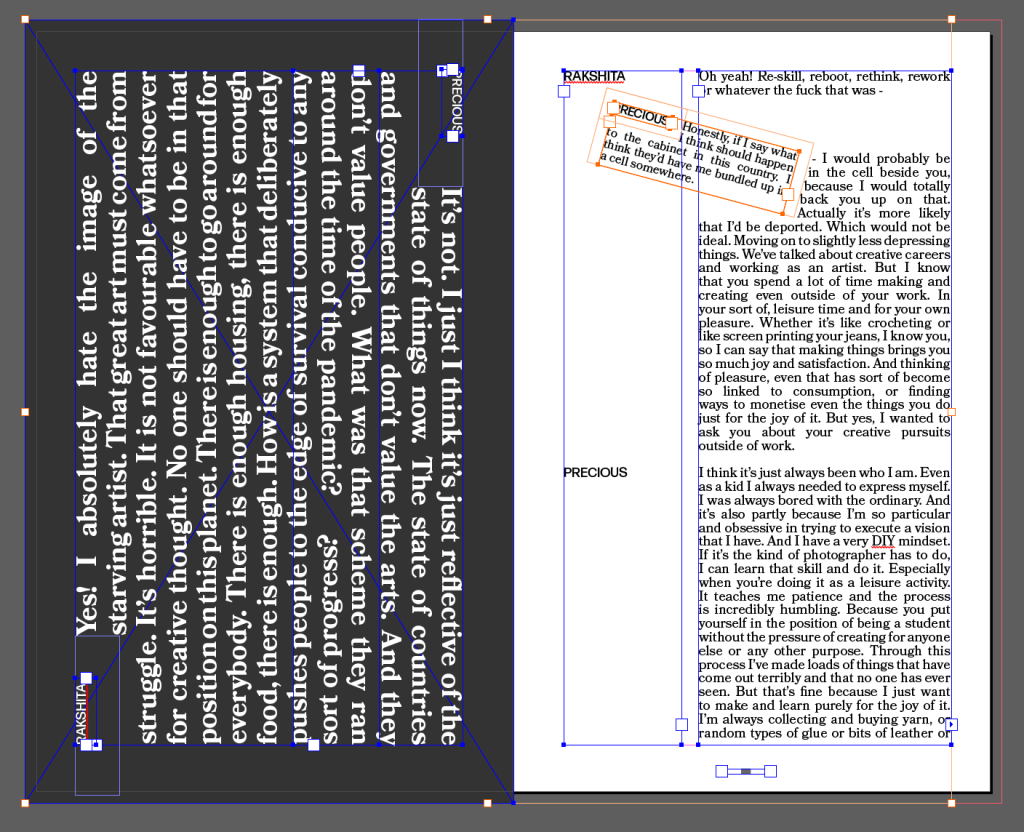Select the top-left corner handle of the spread selection
This screenshot has width=1024, height=832.
pyautogui.click(x=25, y=20)
